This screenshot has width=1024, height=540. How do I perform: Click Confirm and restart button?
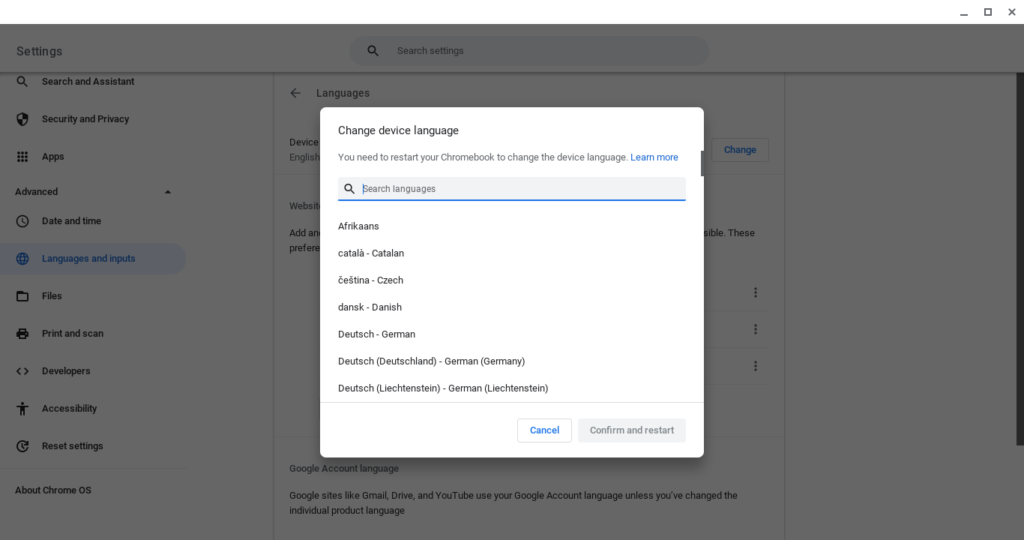coord(632,430)
